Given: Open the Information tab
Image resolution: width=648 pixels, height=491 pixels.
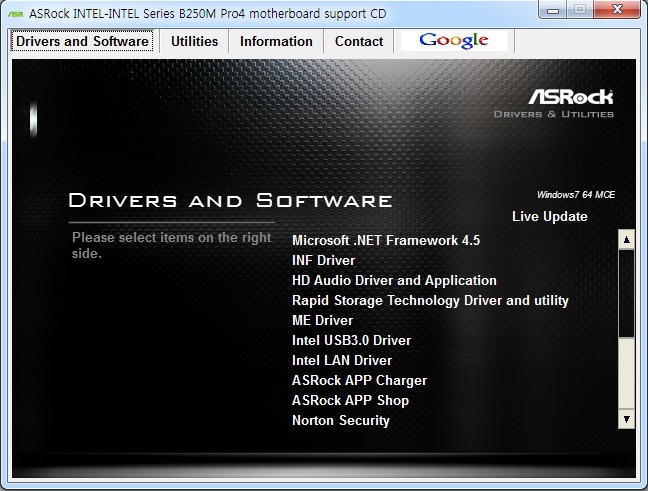Looking at the screenshot, I should tap(276, 41).
